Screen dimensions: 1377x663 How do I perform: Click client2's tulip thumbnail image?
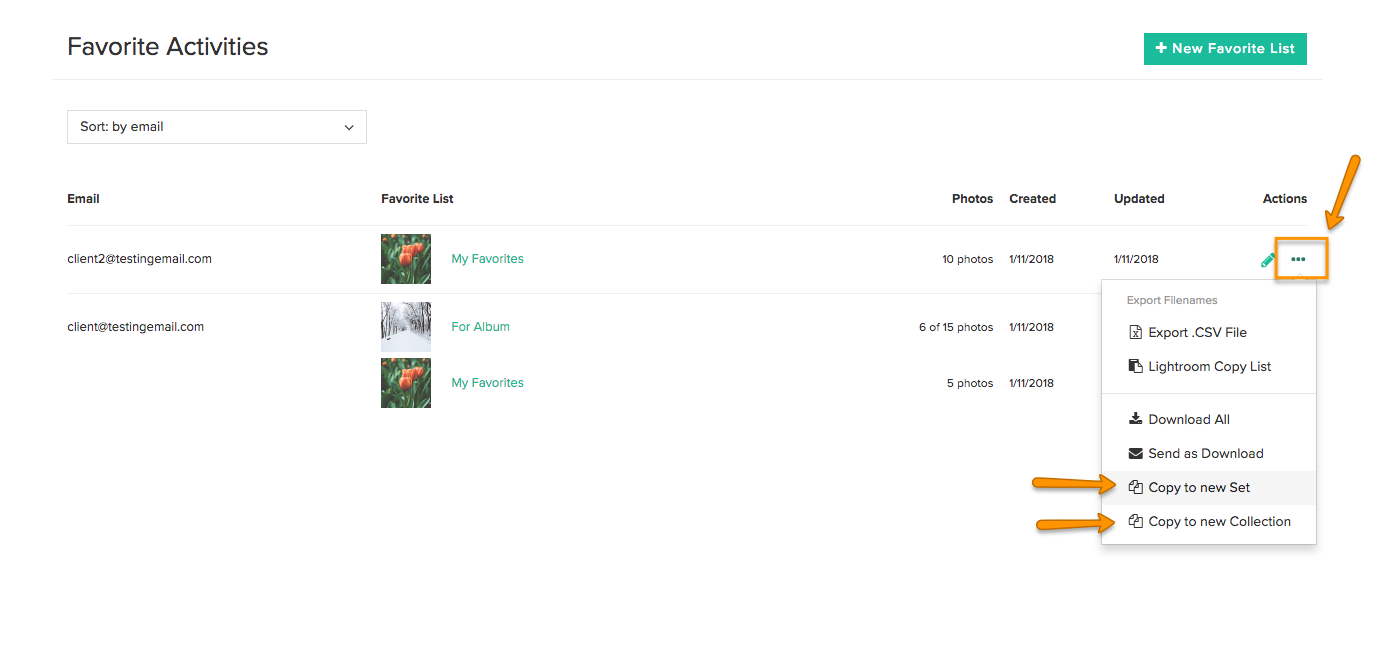(406, 259)
